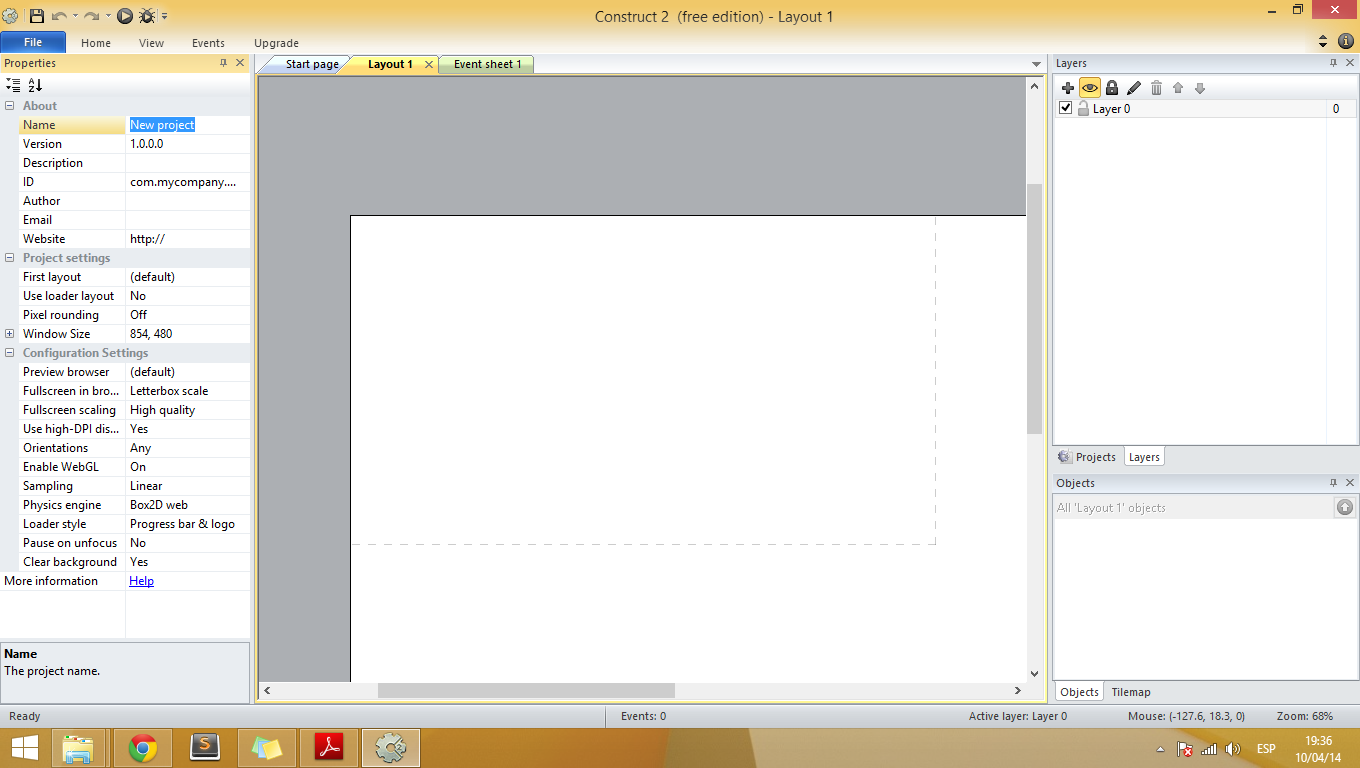Switch to the Projects panel tab
Image resolution: width=1360 pixels, height=768 pixels.
point(1087,457)
